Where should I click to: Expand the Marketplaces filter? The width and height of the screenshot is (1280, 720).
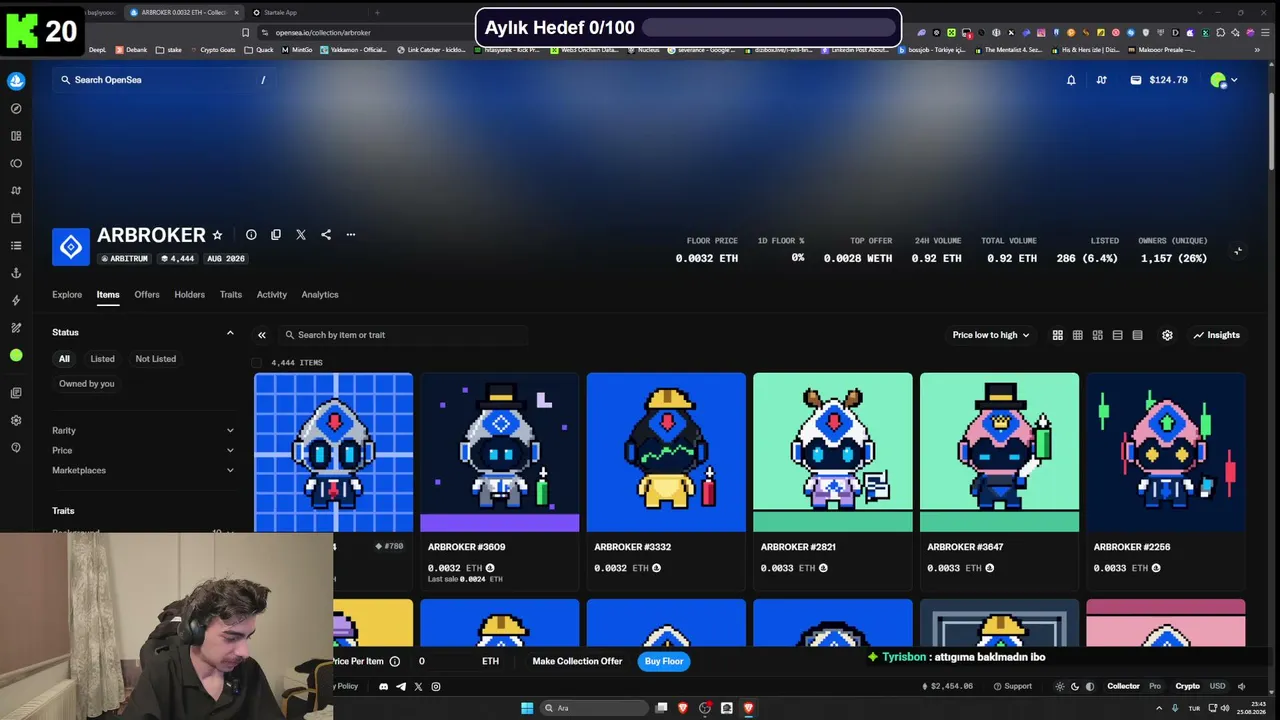(143, 470)
